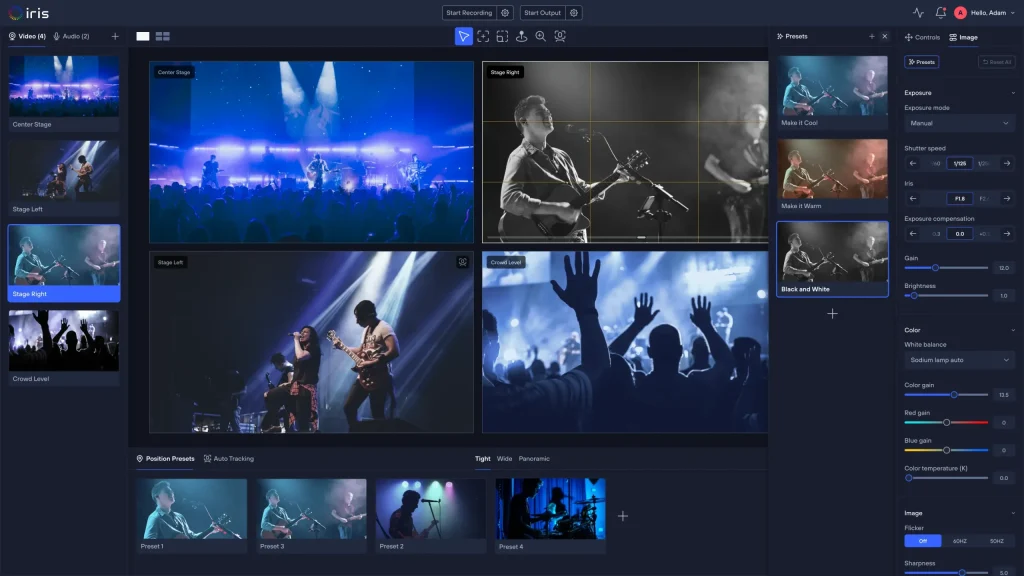
Task: Open the White balance dropdown
Action: (x=959, y=360)
